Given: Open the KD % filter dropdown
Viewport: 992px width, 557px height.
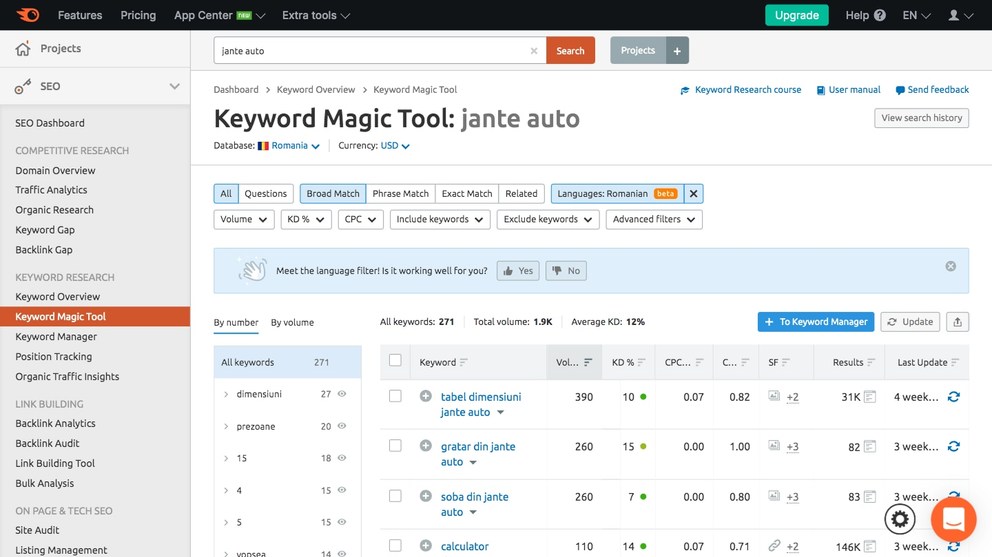Looking at the screenshot, I should [x=306, y=219].
